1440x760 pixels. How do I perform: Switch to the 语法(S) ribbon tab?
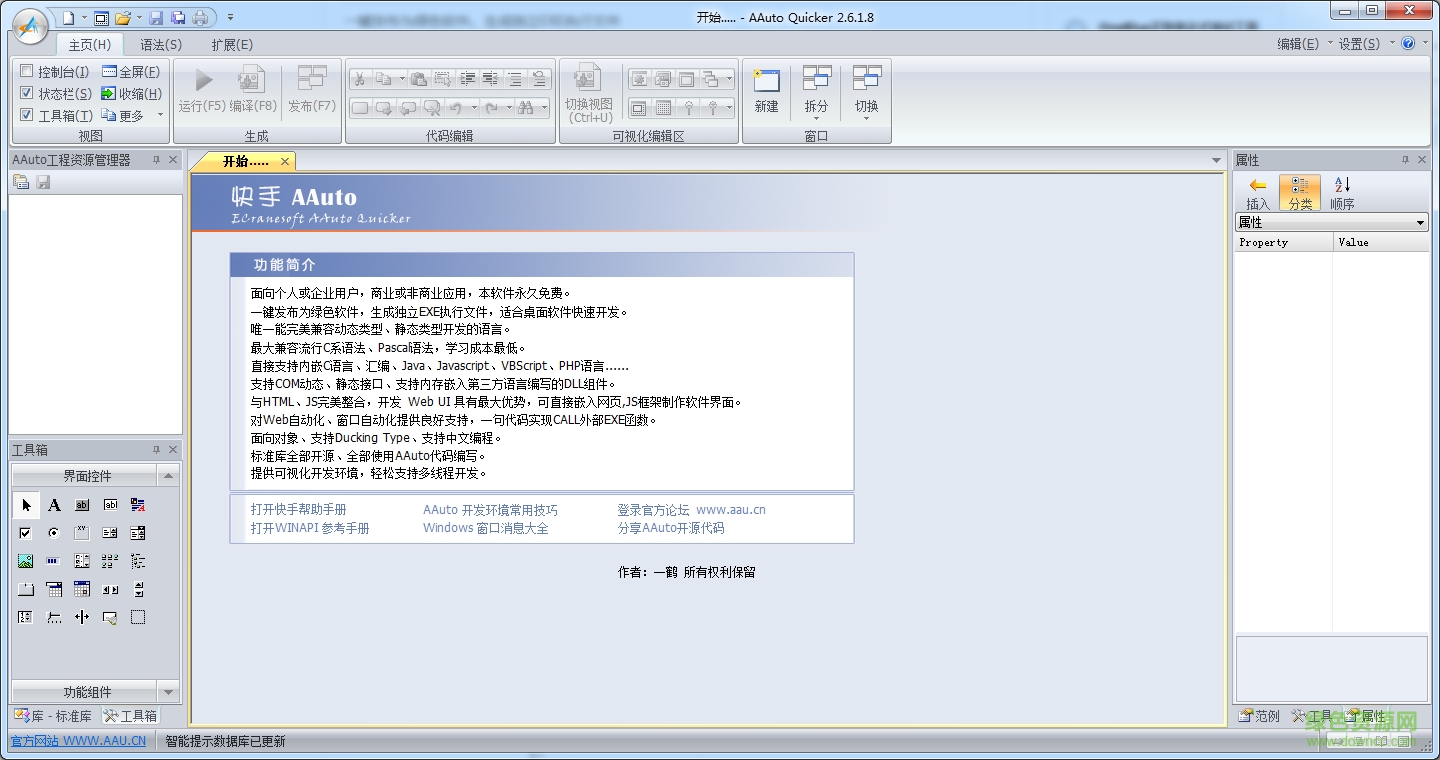tap(159, 44)
